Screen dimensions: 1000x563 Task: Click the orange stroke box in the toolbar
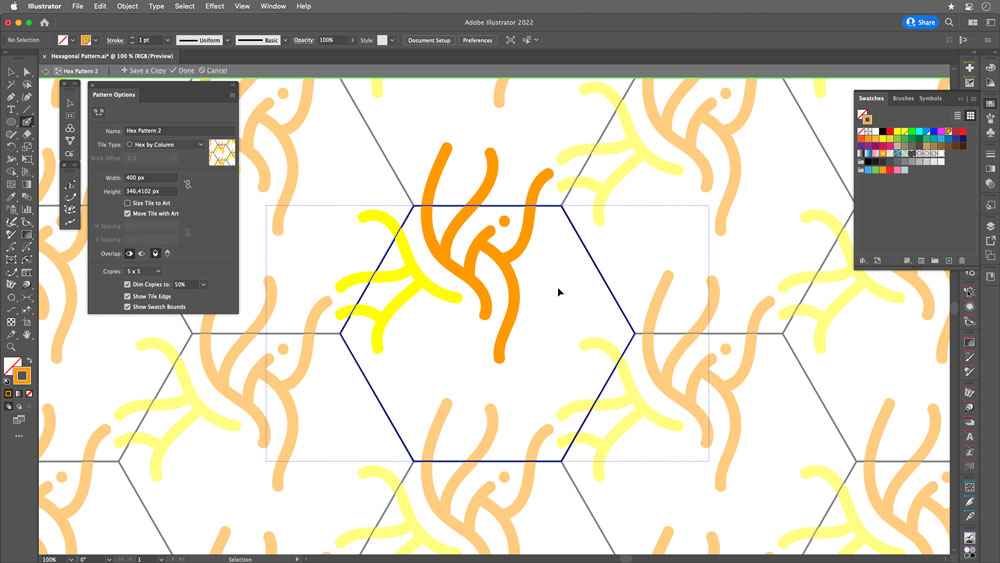pyautogui.click(x=22, y=376)
